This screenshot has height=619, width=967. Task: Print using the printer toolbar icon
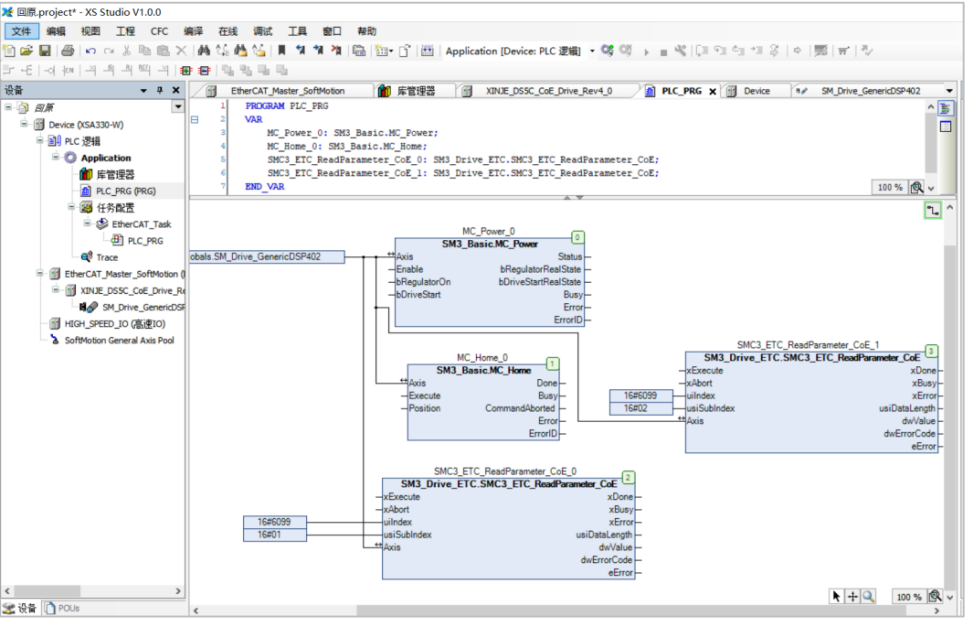click(68, 51)
